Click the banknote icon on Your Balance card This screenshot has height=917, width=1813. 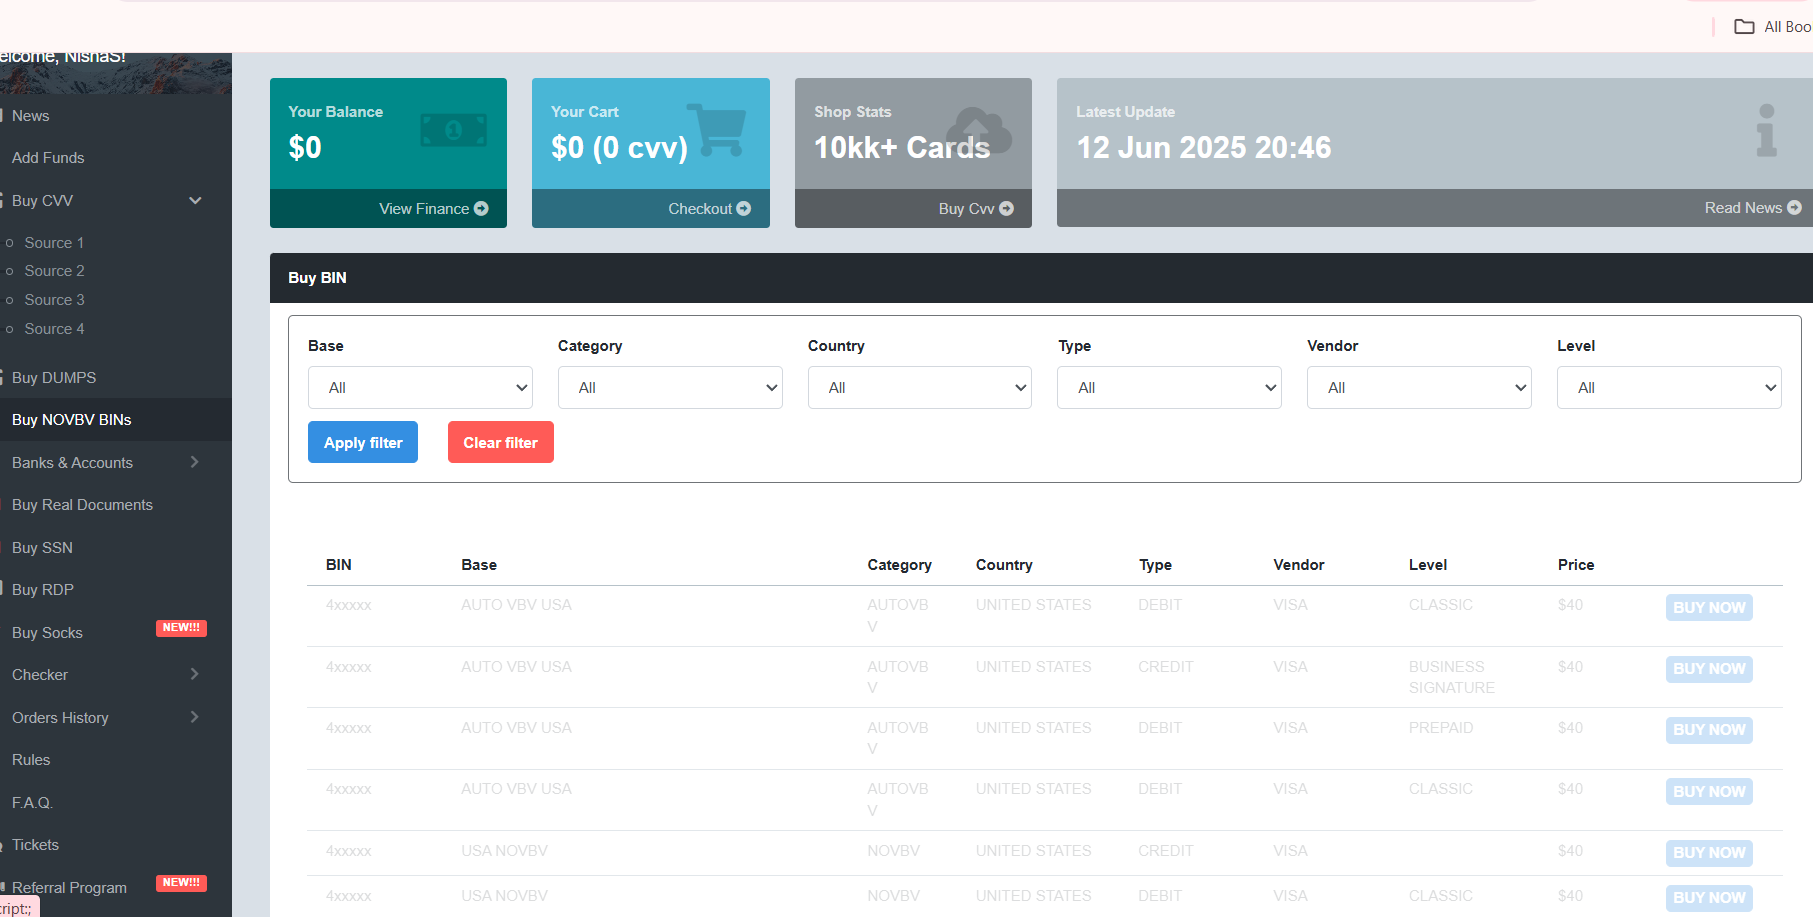453,130
